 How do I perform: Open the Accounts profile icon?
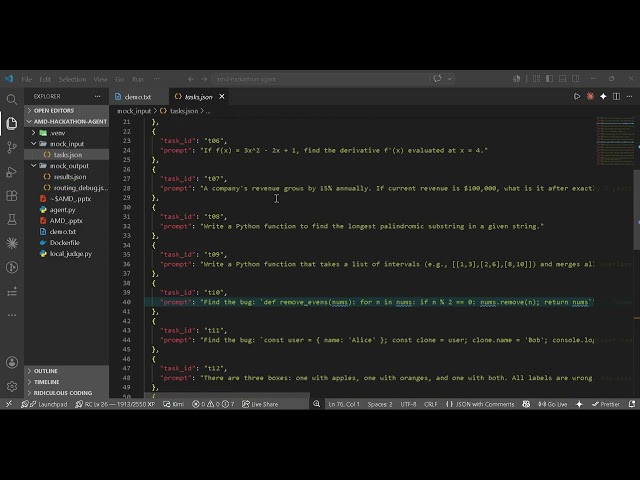coord(12,362)
